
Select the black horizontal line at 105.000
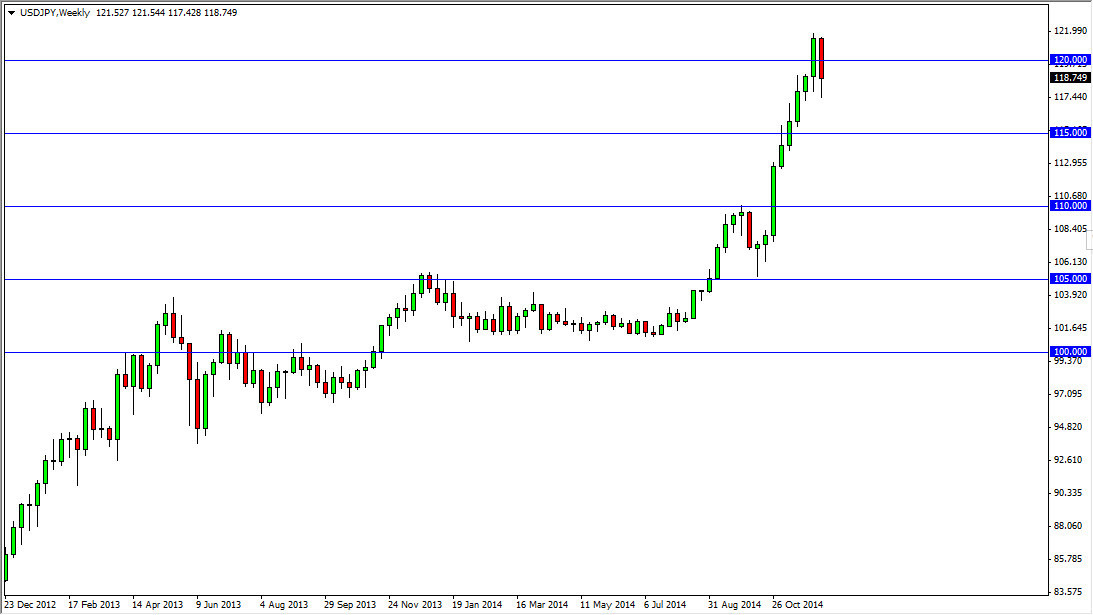coord(400,279)
